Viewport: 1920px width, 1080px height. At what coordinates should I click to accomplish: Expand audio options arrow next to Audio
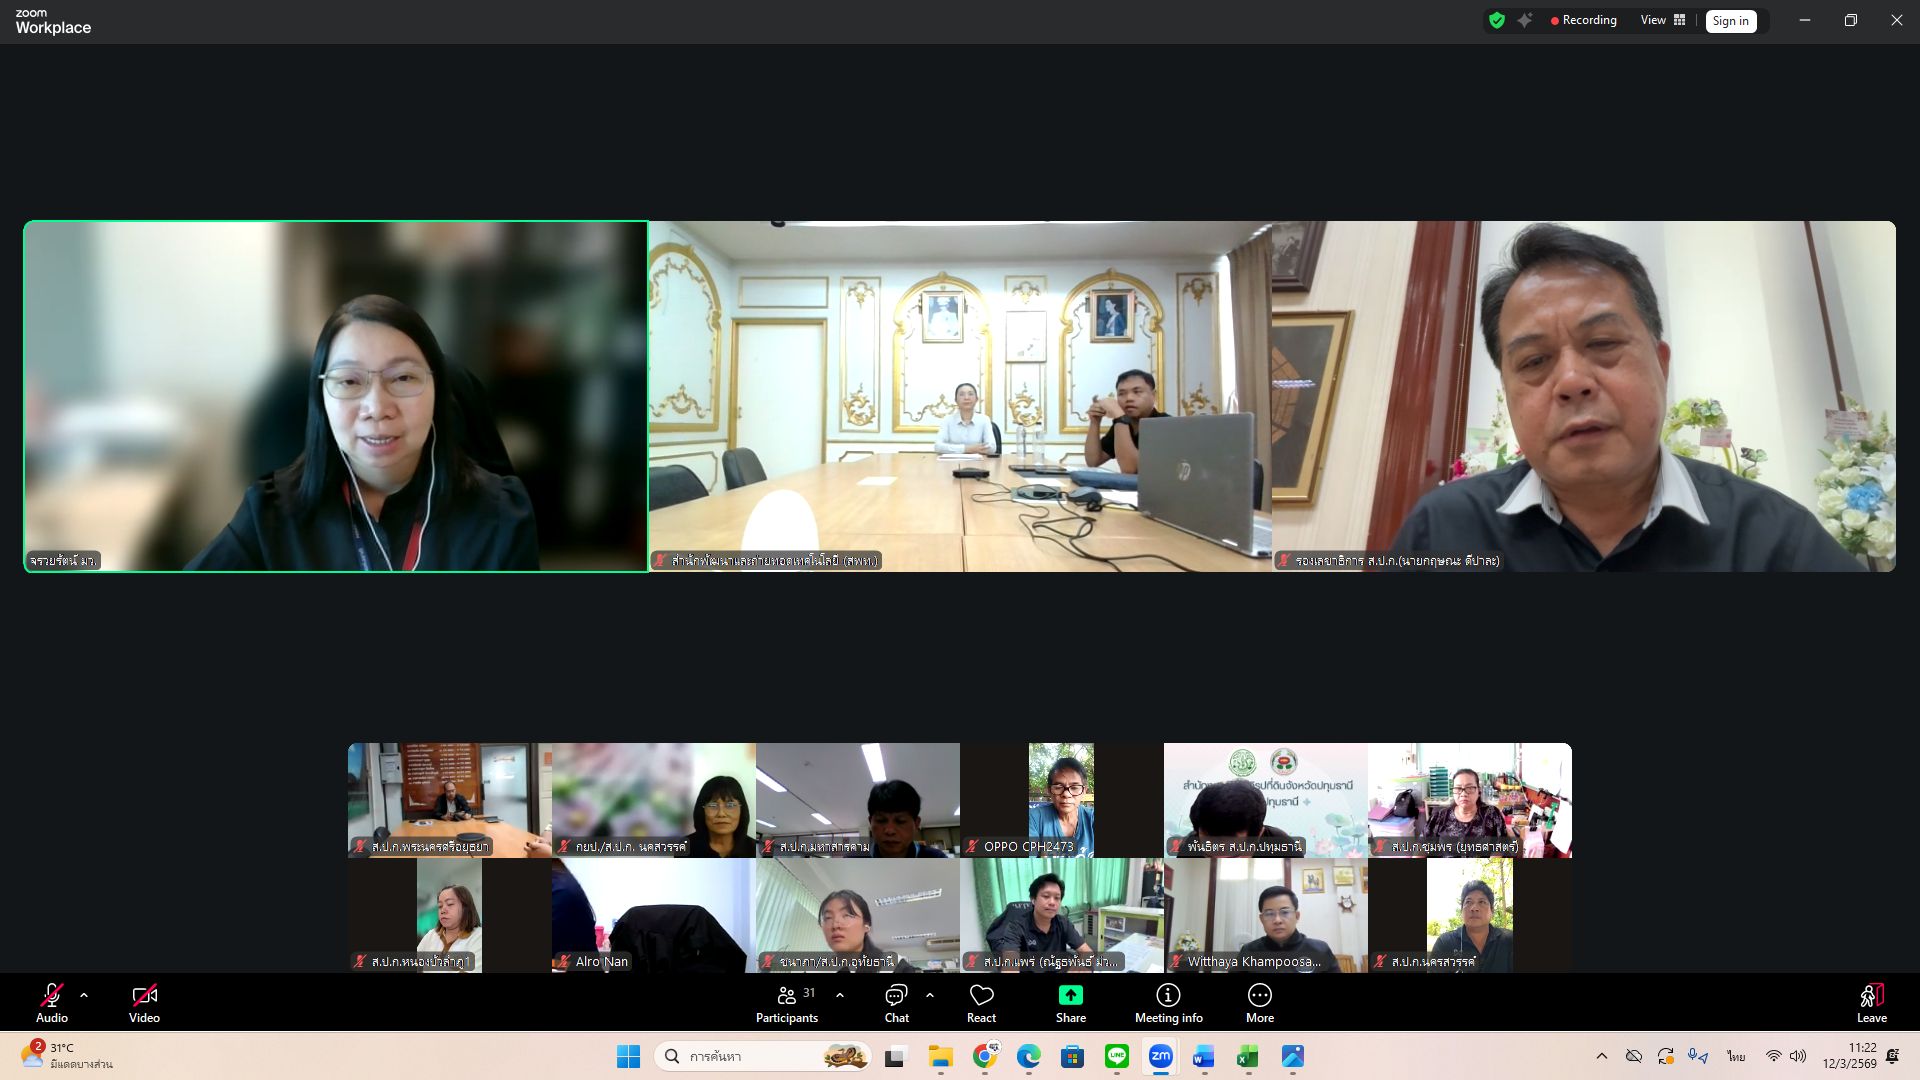tap(84, 995)
